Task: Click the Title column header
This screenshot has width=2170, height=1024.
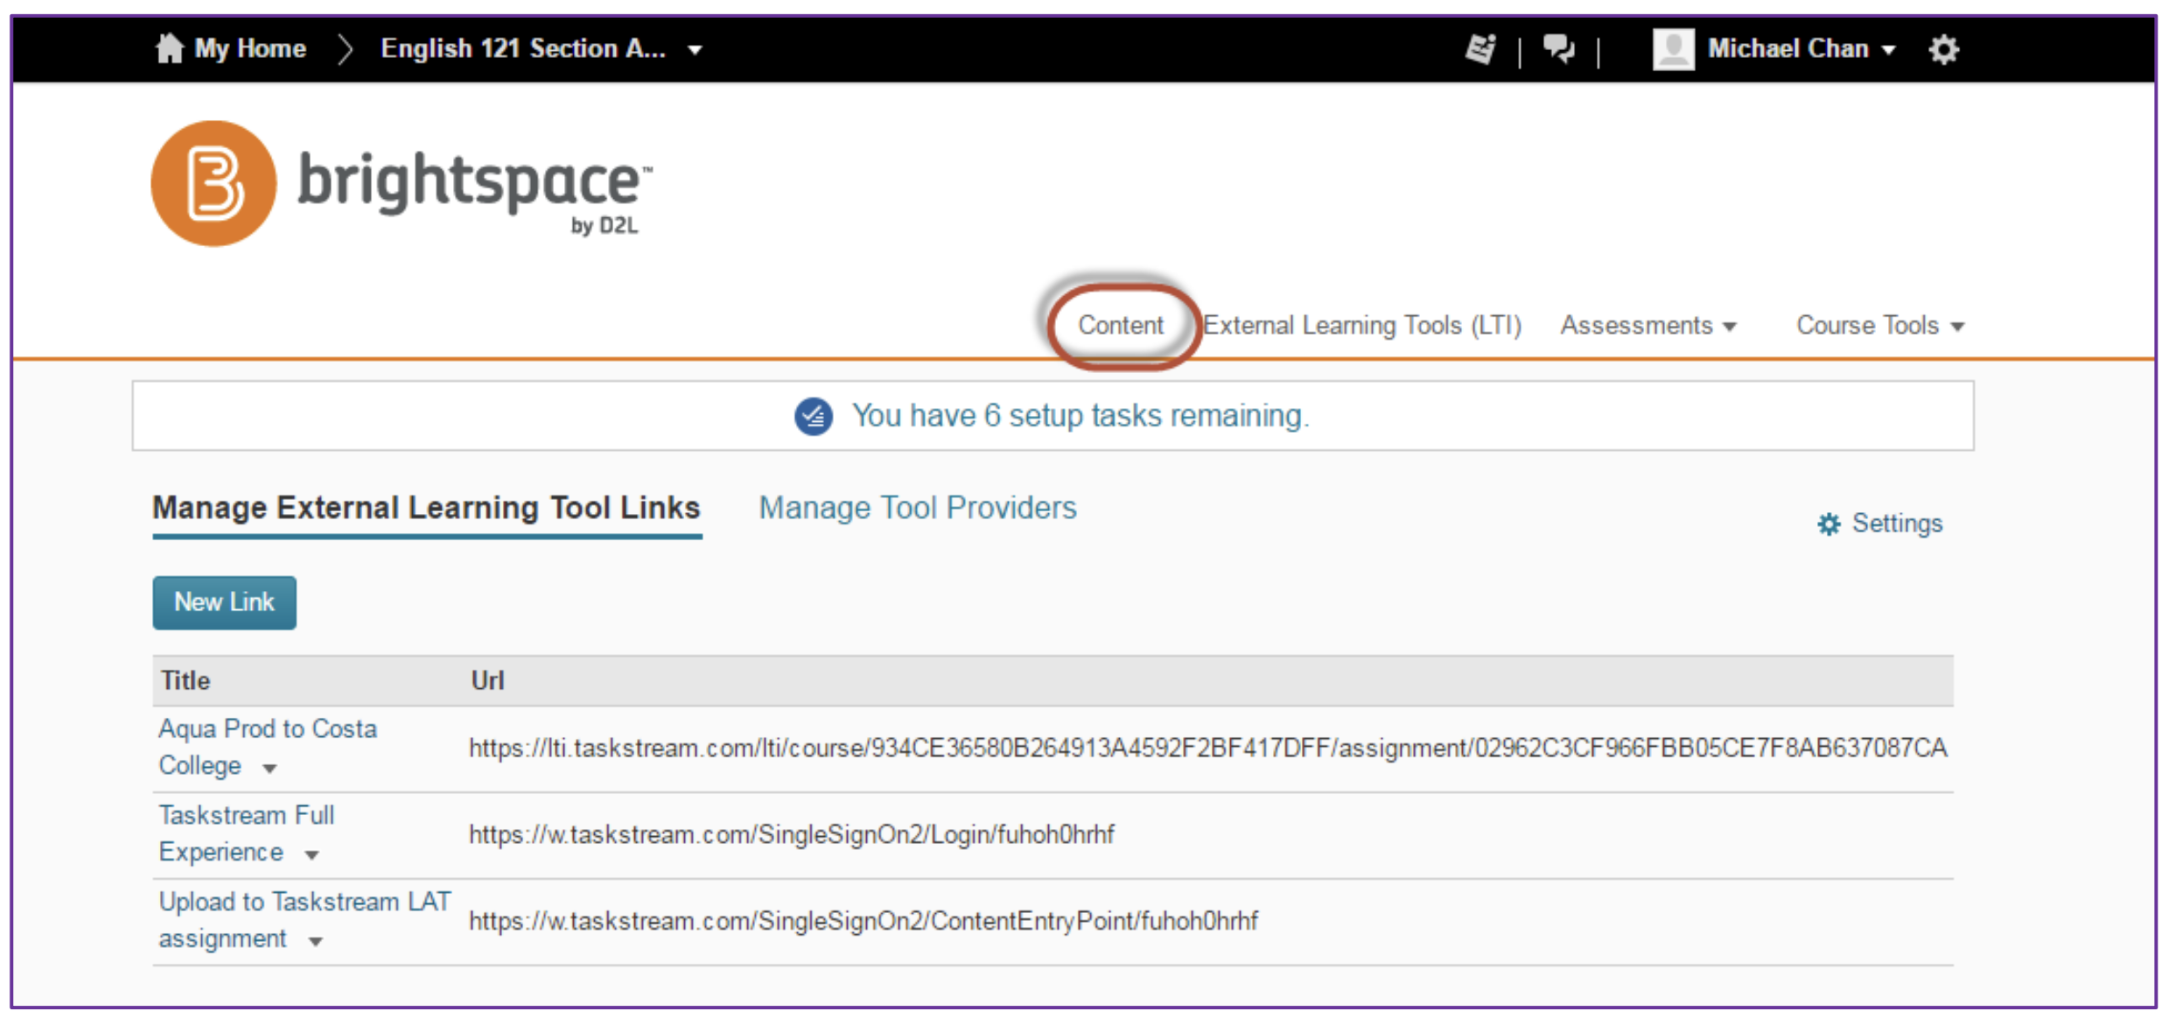Action: (x=186, y=680)
